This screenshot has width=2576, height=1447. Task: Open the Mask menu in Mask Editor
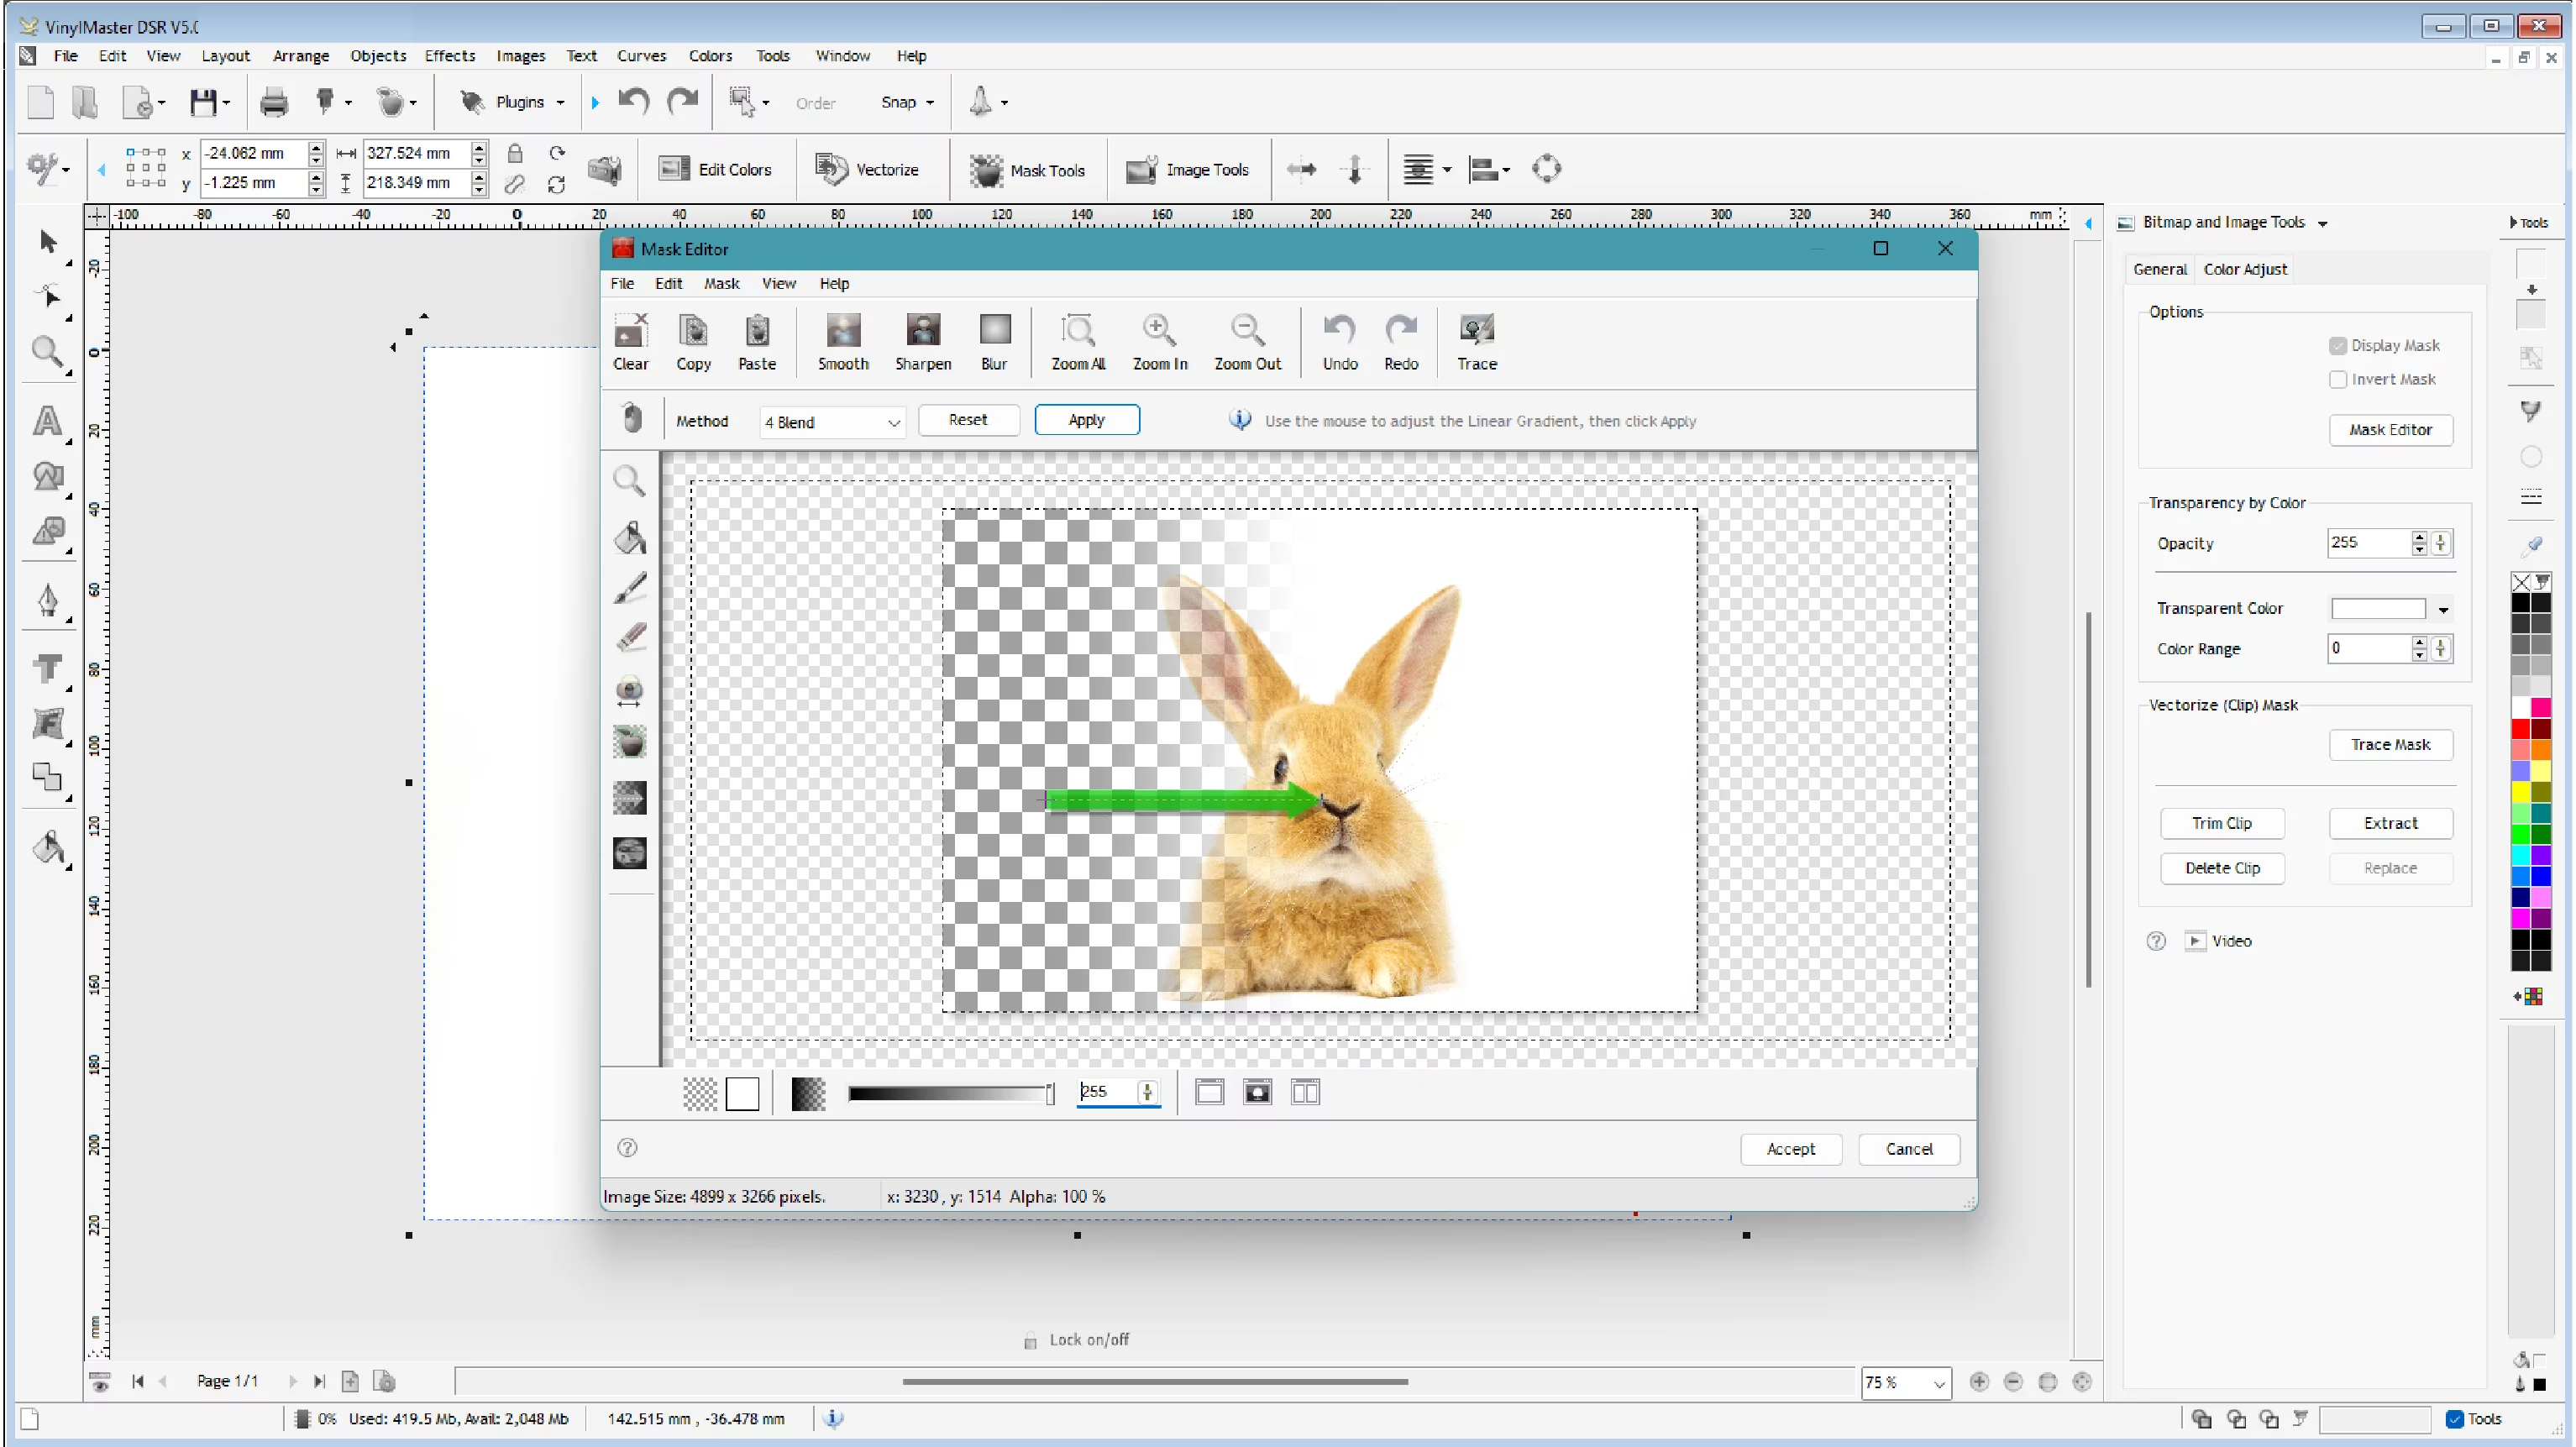(721, 284)
